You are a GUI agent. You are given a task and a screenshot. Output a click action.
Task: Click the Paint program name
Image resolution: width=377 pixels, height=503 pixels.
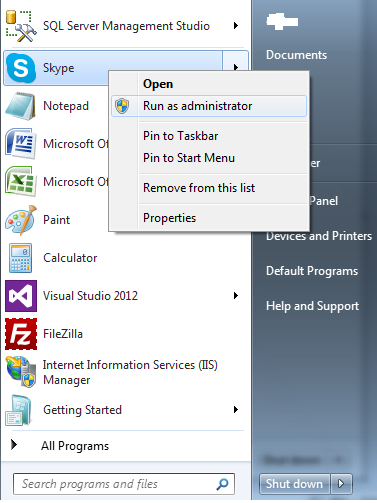pos(57,220)
